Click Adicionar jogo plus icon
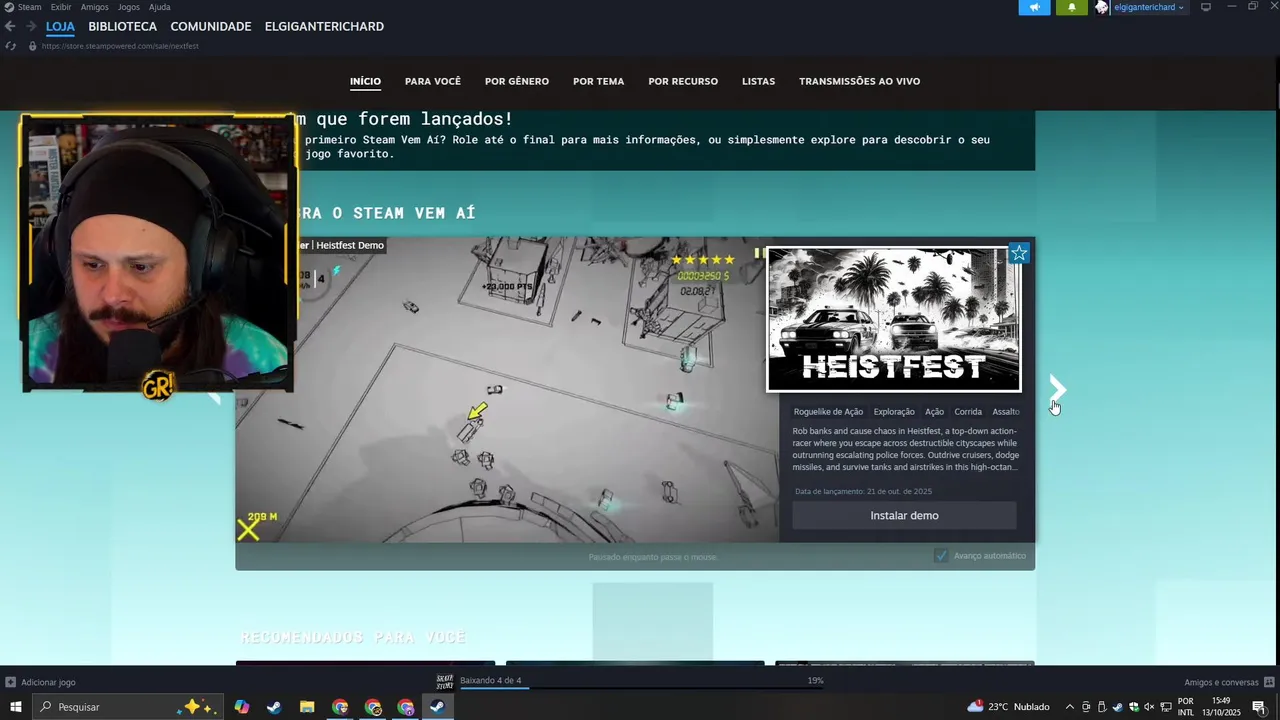The image size is (1280, 720). [x=10, y=682]
